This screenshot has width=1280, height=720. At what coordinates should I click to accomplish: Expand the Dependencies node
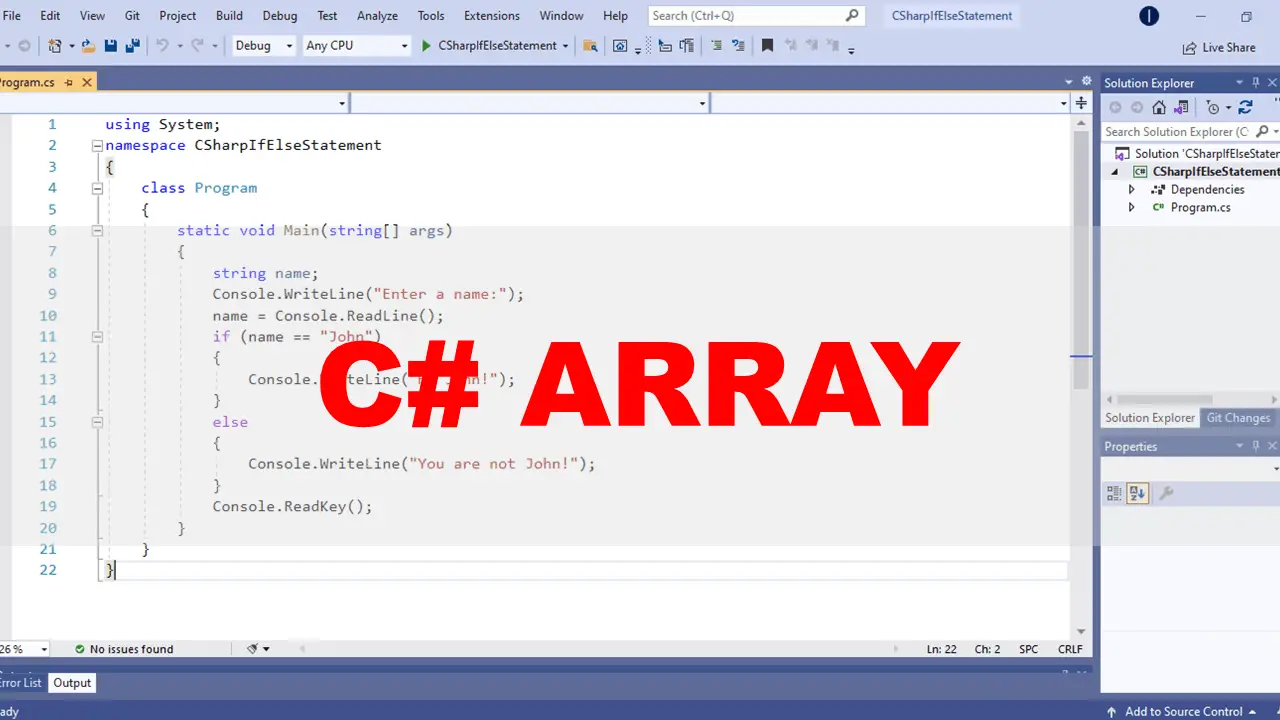pyautogui.click(x=1131, y=189)
